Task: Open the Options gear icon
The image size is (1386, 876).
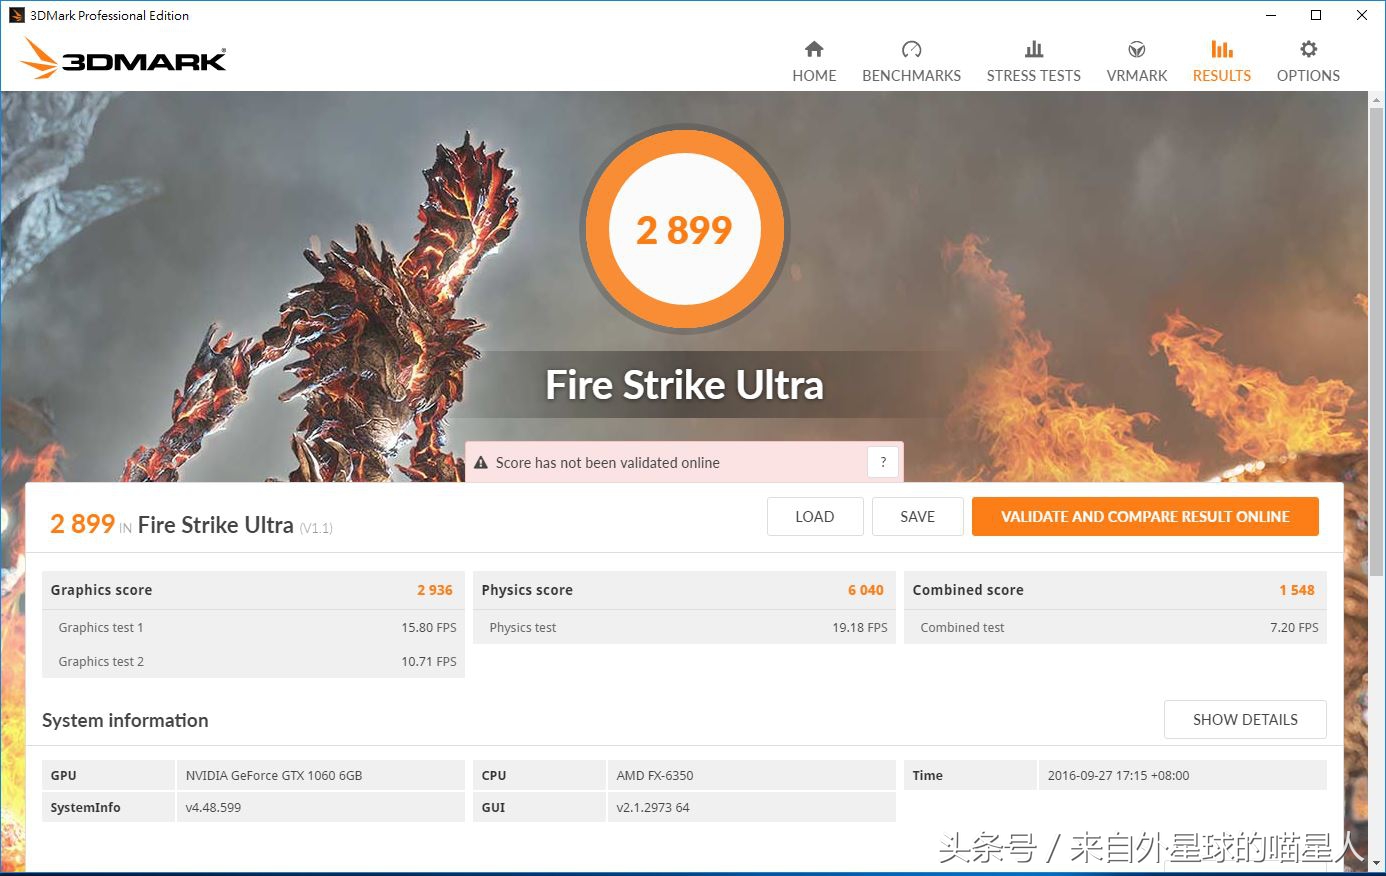Action: 1307,48
